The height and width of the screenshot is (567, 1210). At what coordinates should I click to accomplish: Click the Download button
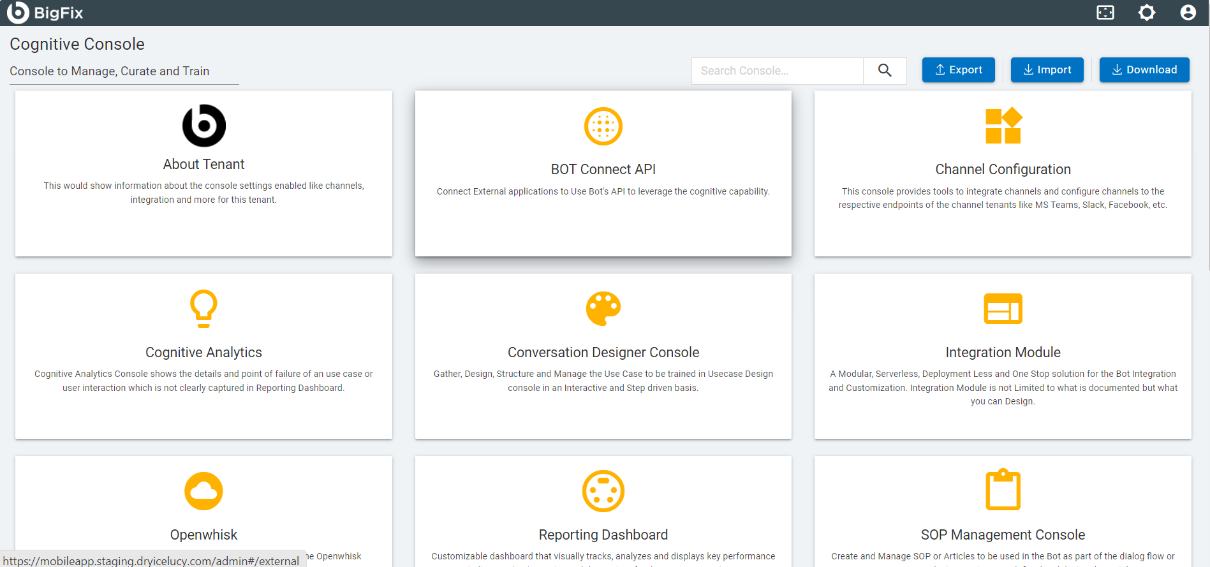click(x=1144, y=70)
